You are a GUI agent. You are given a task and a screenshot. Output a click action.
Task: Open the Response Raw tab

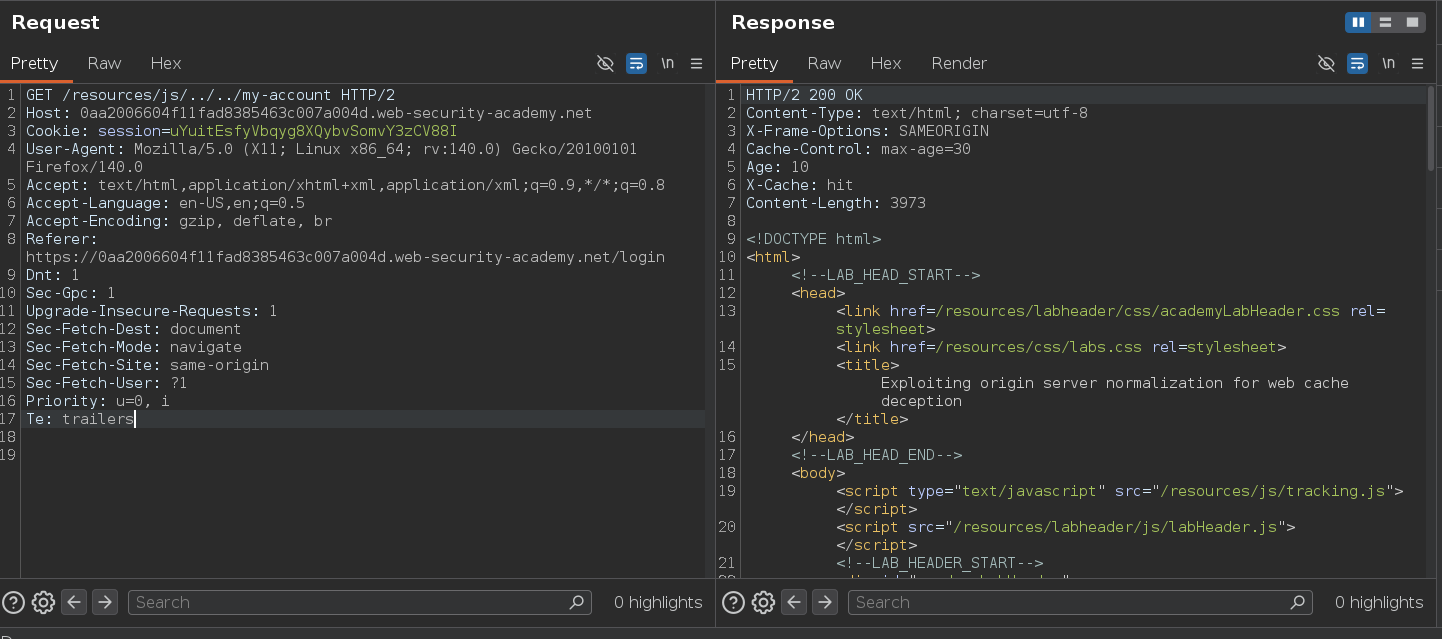click(x=824, y=63)
